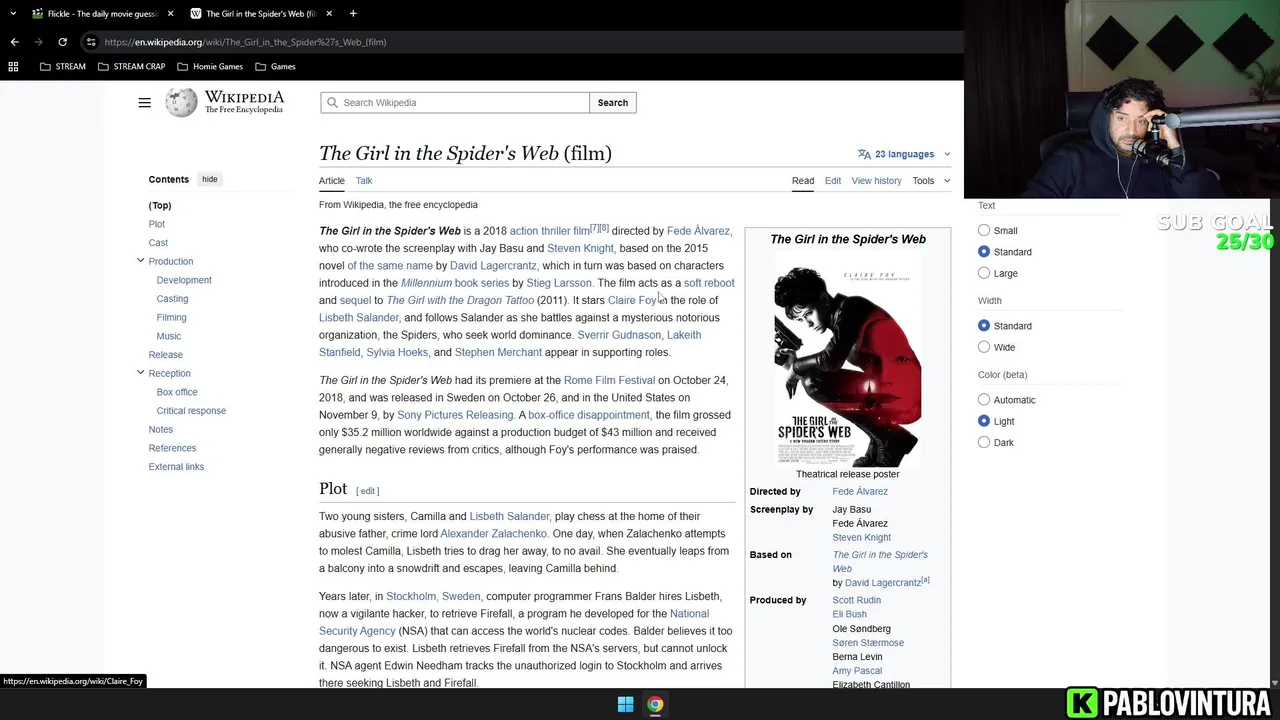Open Tools dropdown menu
Image resolution: width=1280 pixels, height=720 pixels.
coord(931,181)
